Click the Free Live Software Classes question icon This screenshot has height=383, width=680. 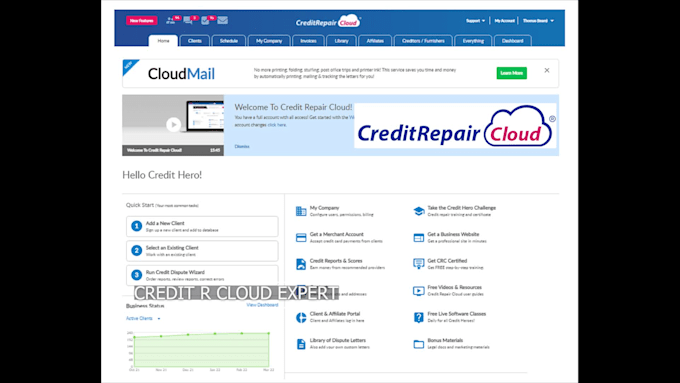click(418, 317)
